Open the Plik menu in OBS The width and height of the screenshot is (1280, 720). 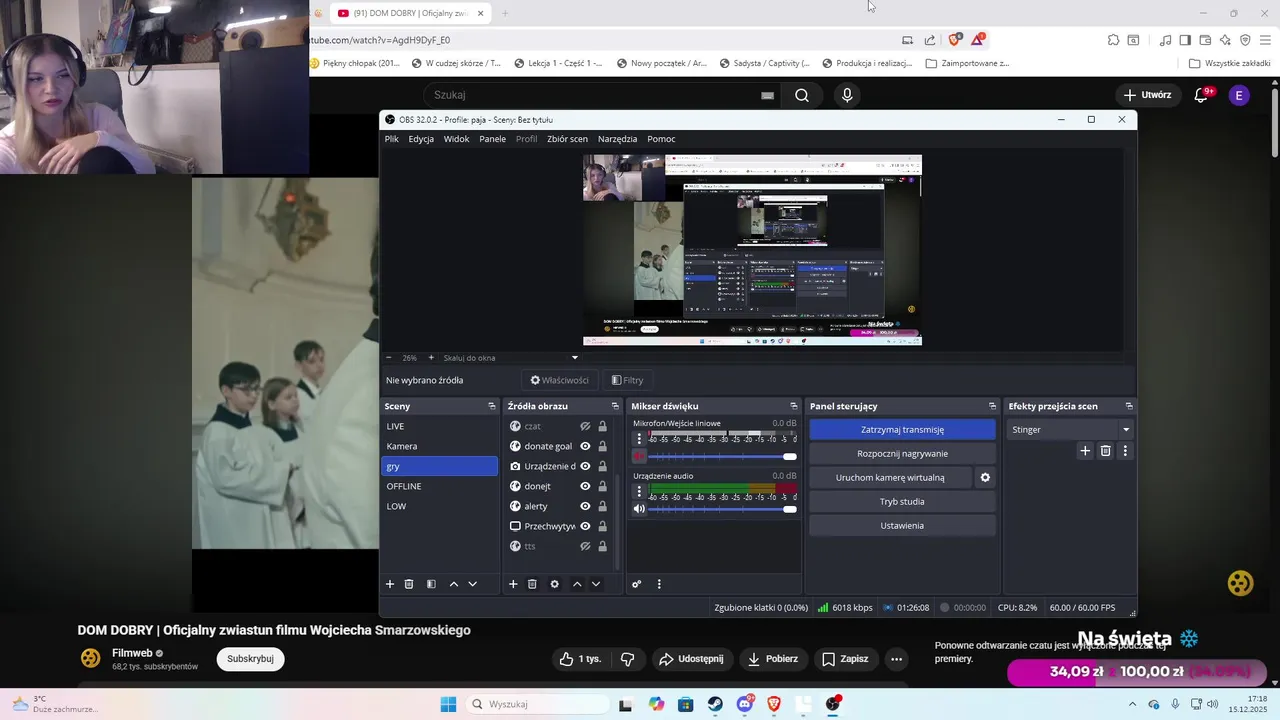[392, 139]
